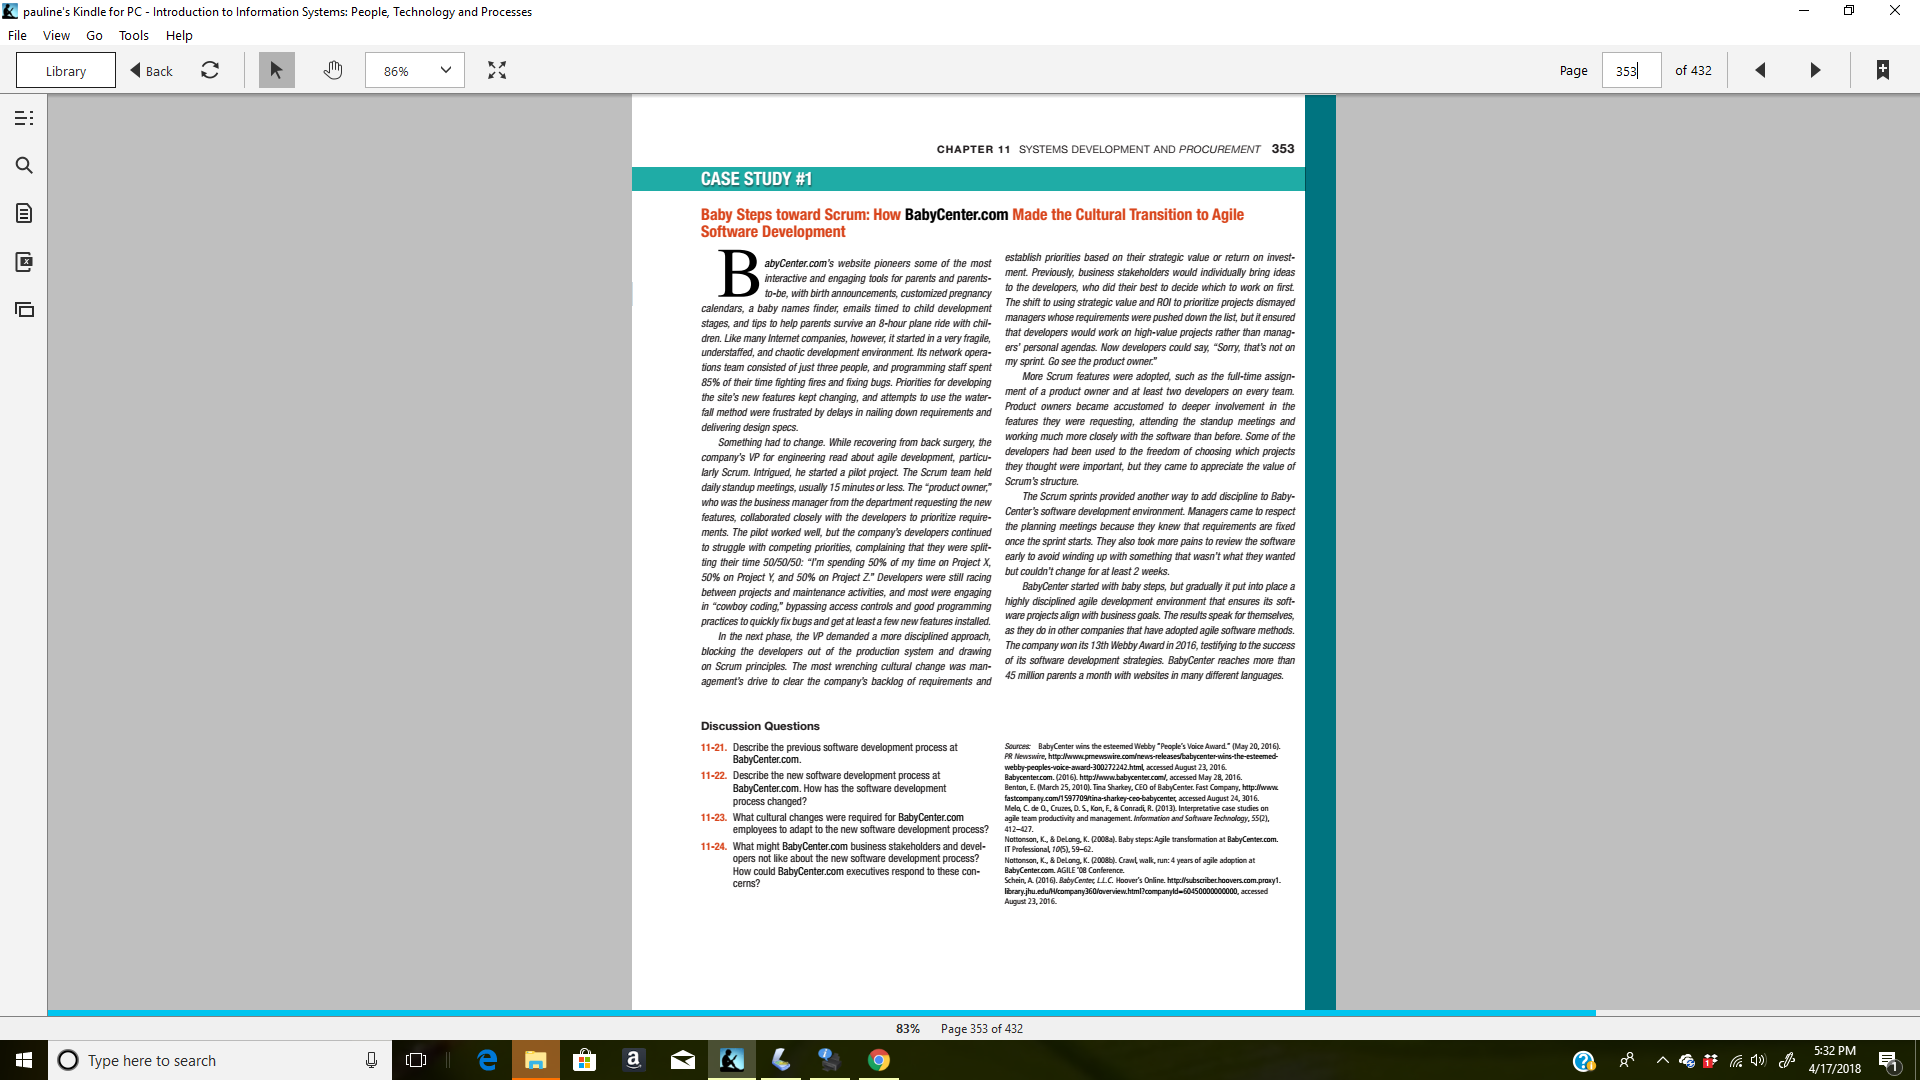
Task: Click the page thumbnails view icon in sidebar
Action: (24, 310)
